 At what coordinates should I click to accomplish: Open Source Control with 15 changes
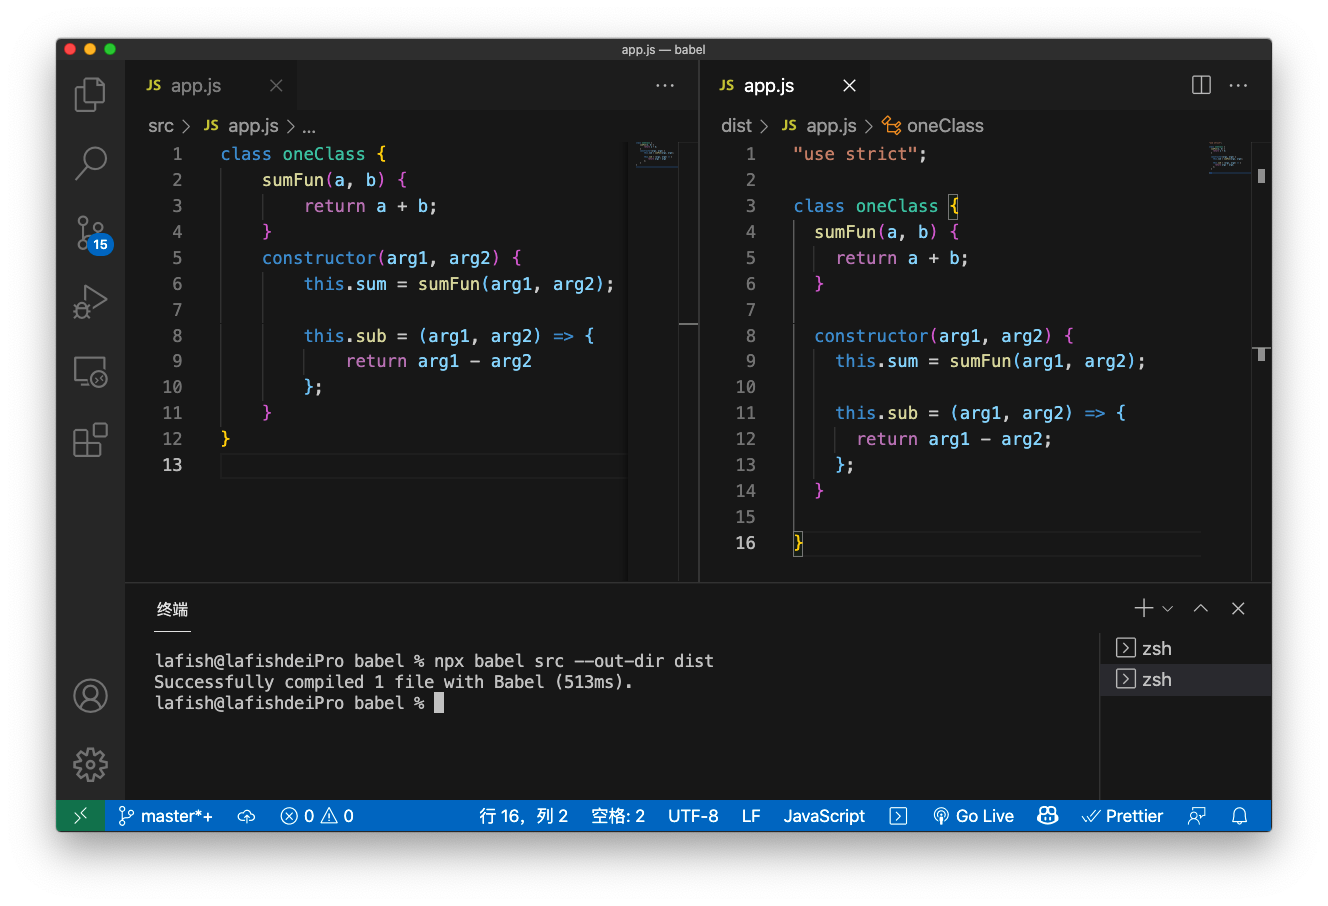point(90,233)
